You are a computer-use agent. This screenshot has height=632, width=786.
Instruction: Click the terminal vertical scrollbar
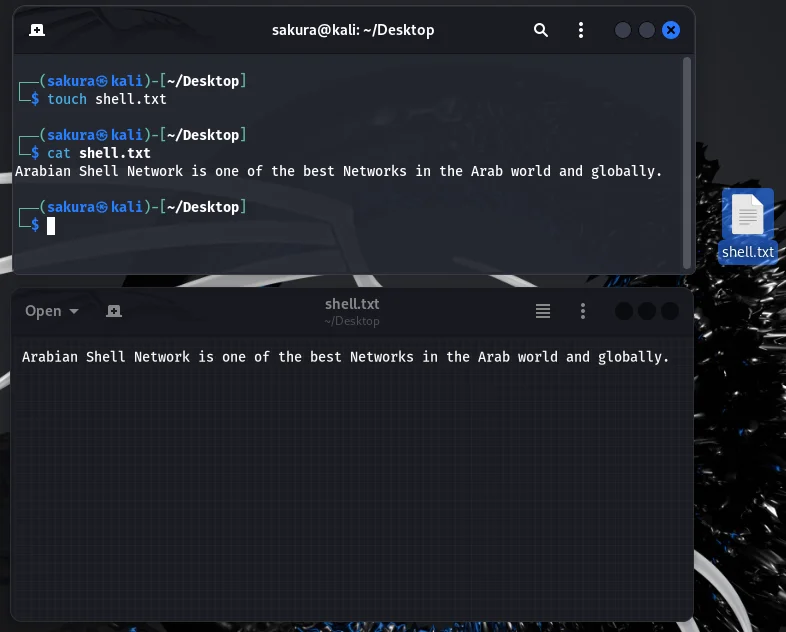coord(687,163)
